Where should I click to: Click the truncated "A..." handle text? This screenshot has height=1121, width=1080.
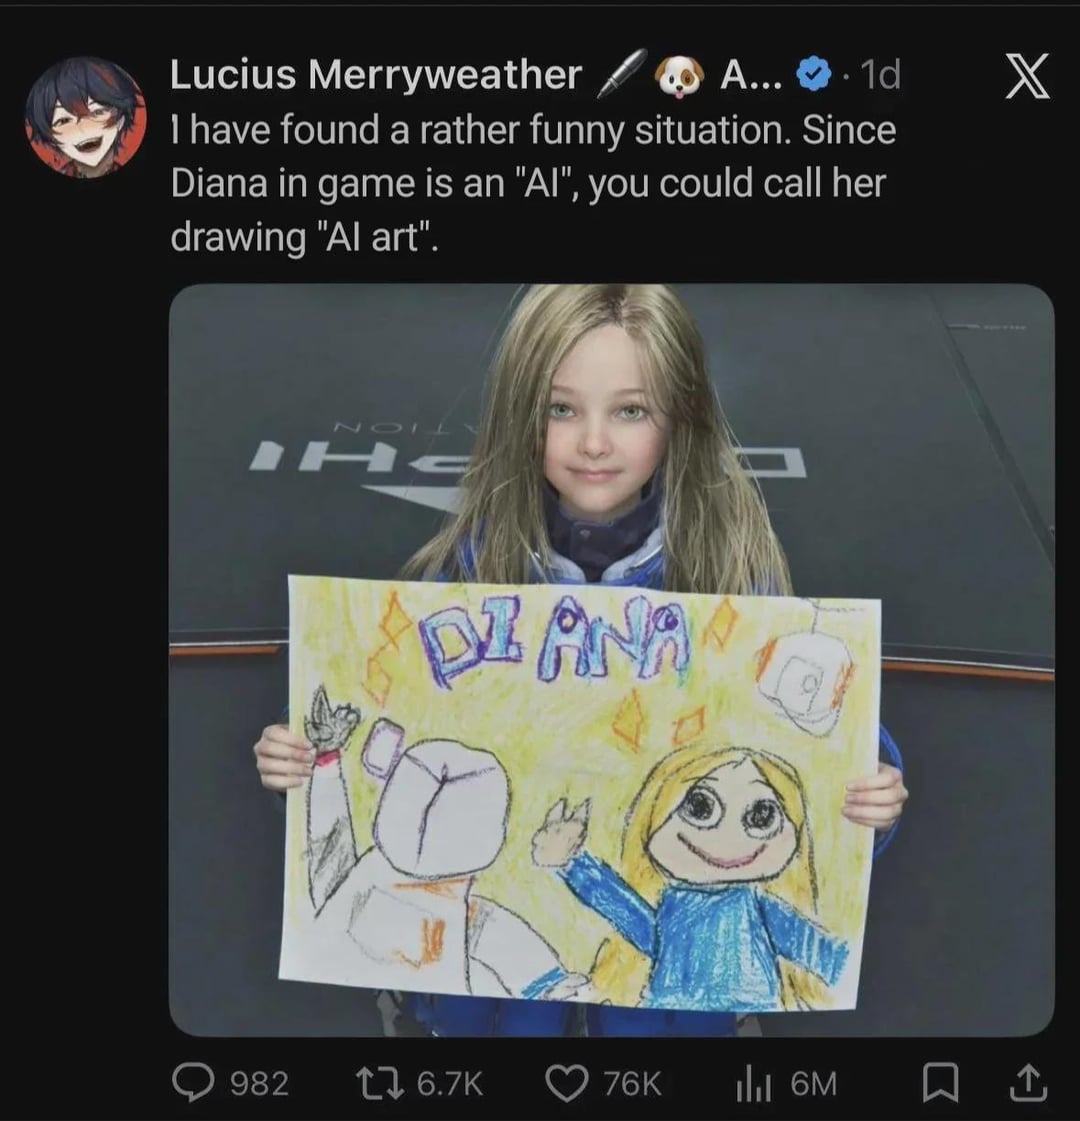(751, 74)
